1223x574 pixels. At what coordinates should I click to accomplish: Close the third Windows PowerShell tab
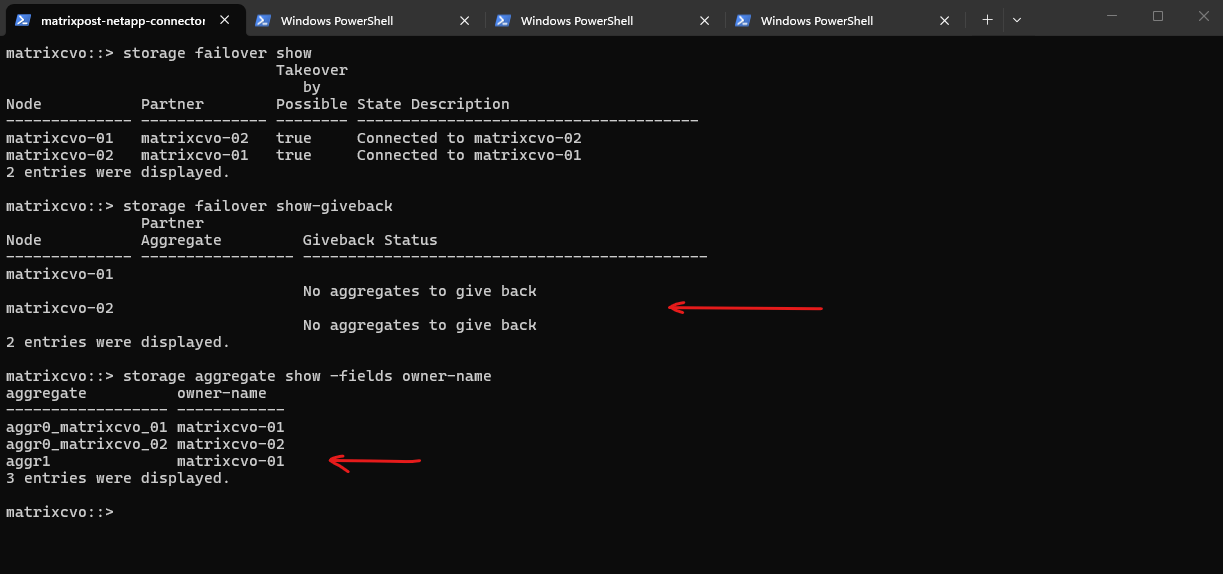pos(705,20)
